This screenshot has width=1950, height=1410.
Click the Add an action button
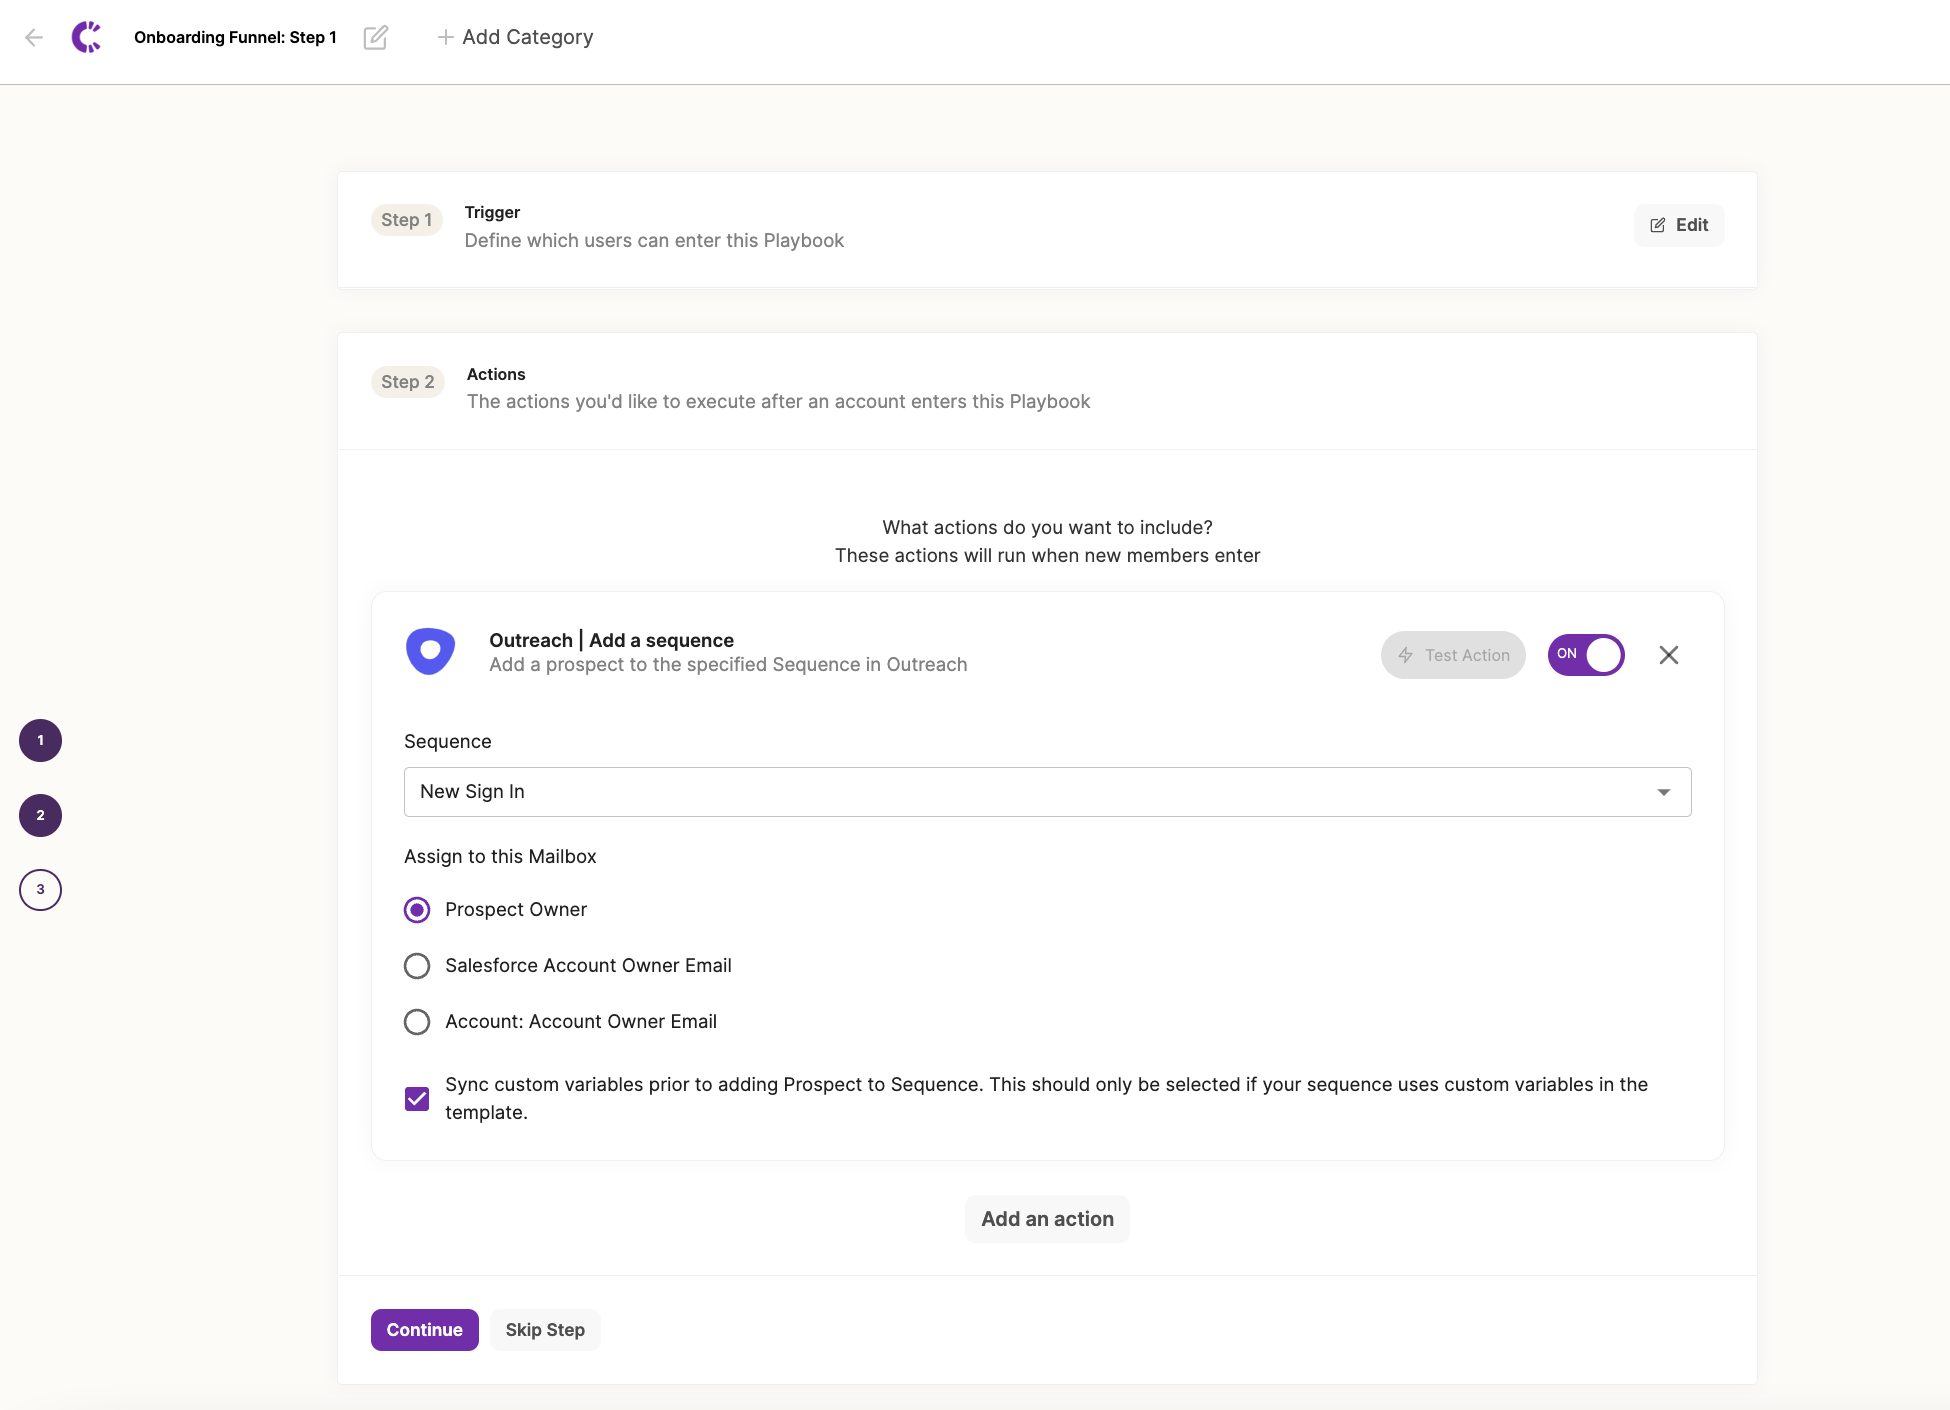tap(1047, 1219)
